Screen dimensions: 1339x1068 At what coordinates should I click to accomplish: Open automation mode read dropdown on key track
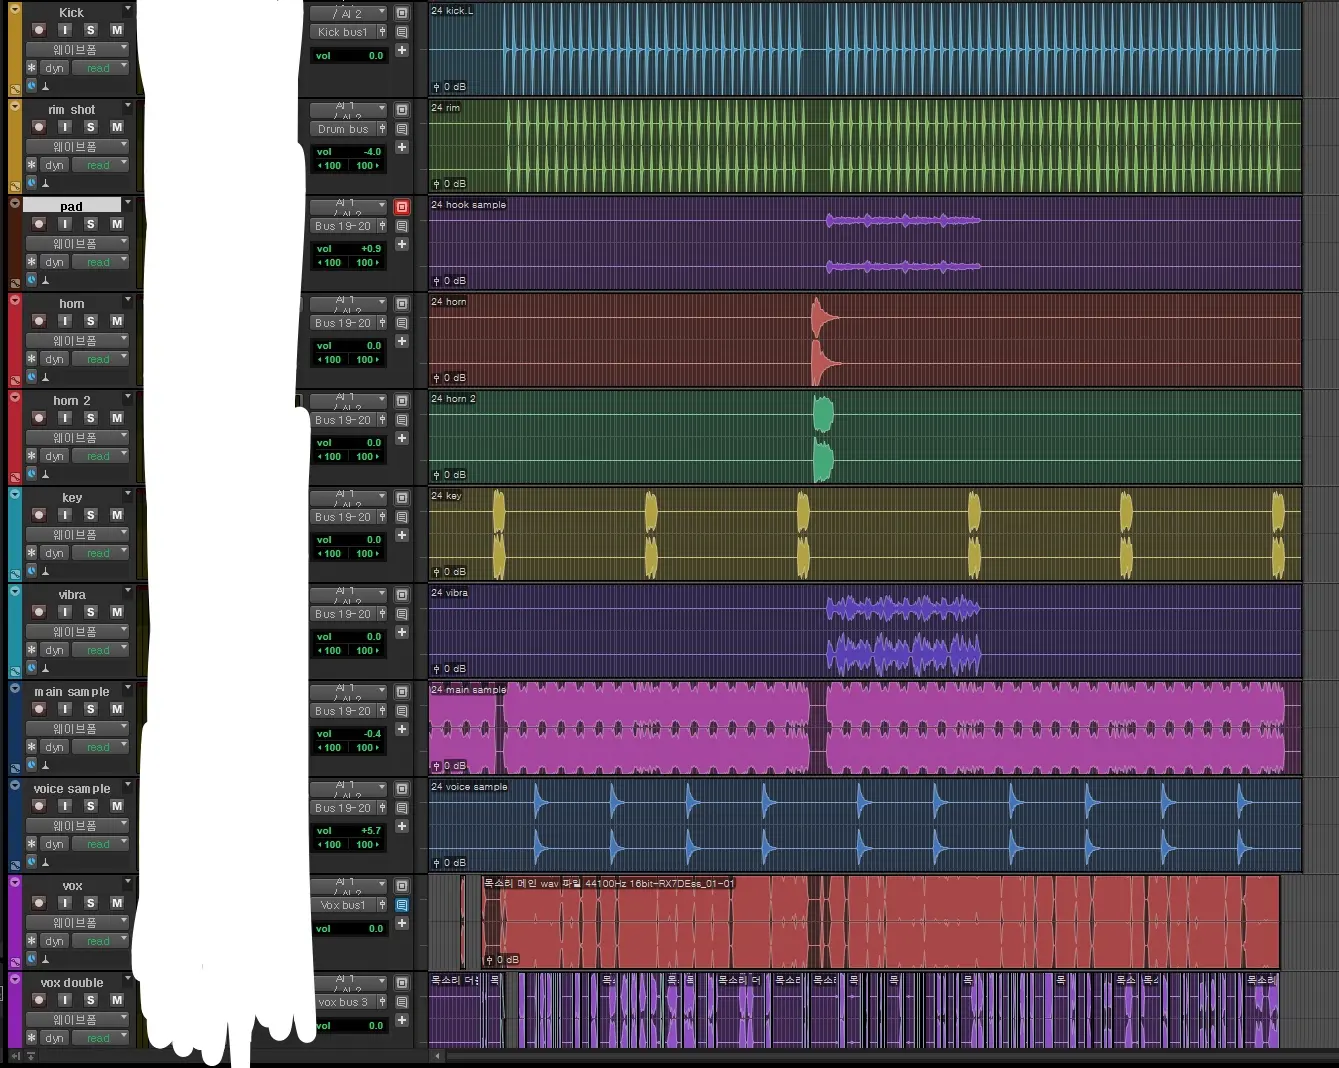[x=100, y=553]
